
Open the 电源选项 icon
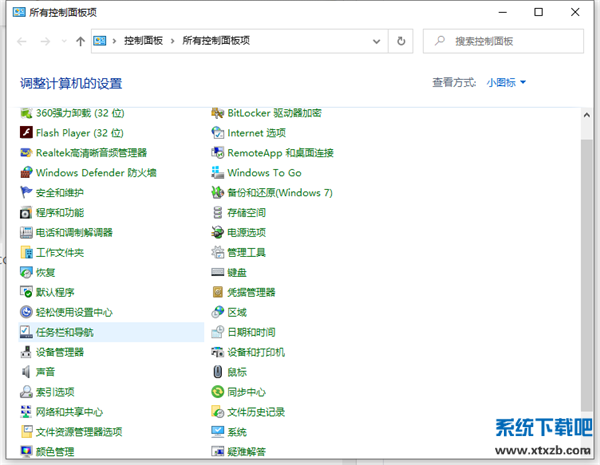[218, 232]
